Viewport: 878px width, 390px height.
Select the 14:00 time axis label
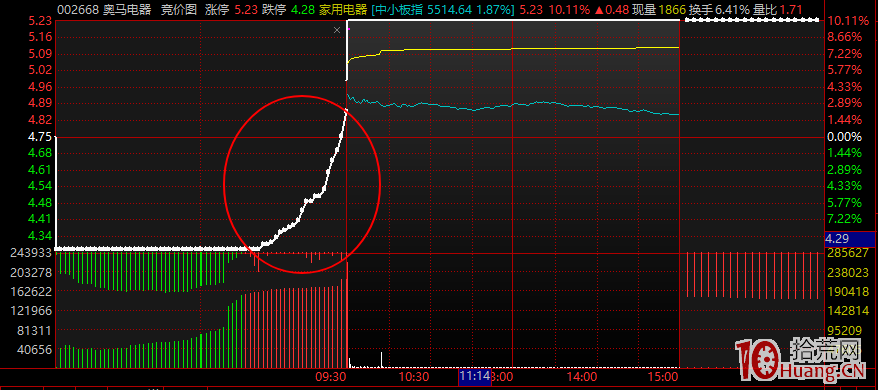[582, 376]
